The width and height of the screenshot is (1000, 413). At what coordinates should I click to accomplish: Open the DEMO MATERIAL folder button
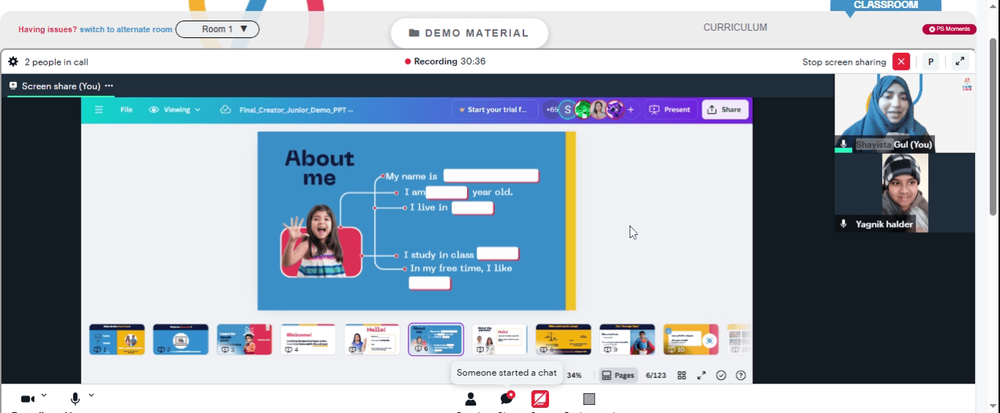(x=469, y=33)
